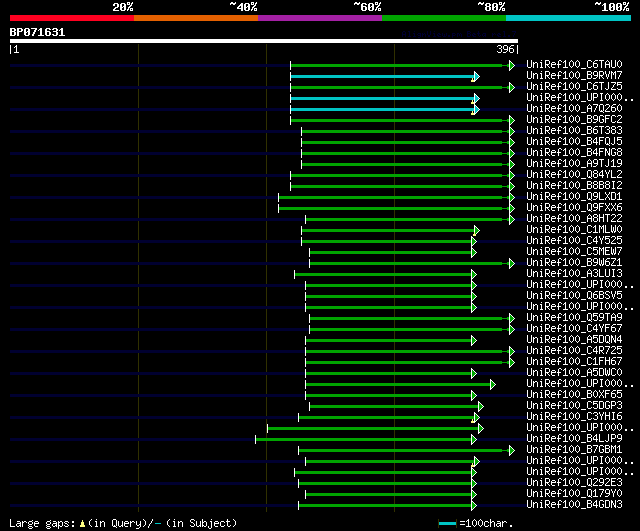Select the UniRef100_B4GDN3 label
Screen dimensions: 640x531
574,505
